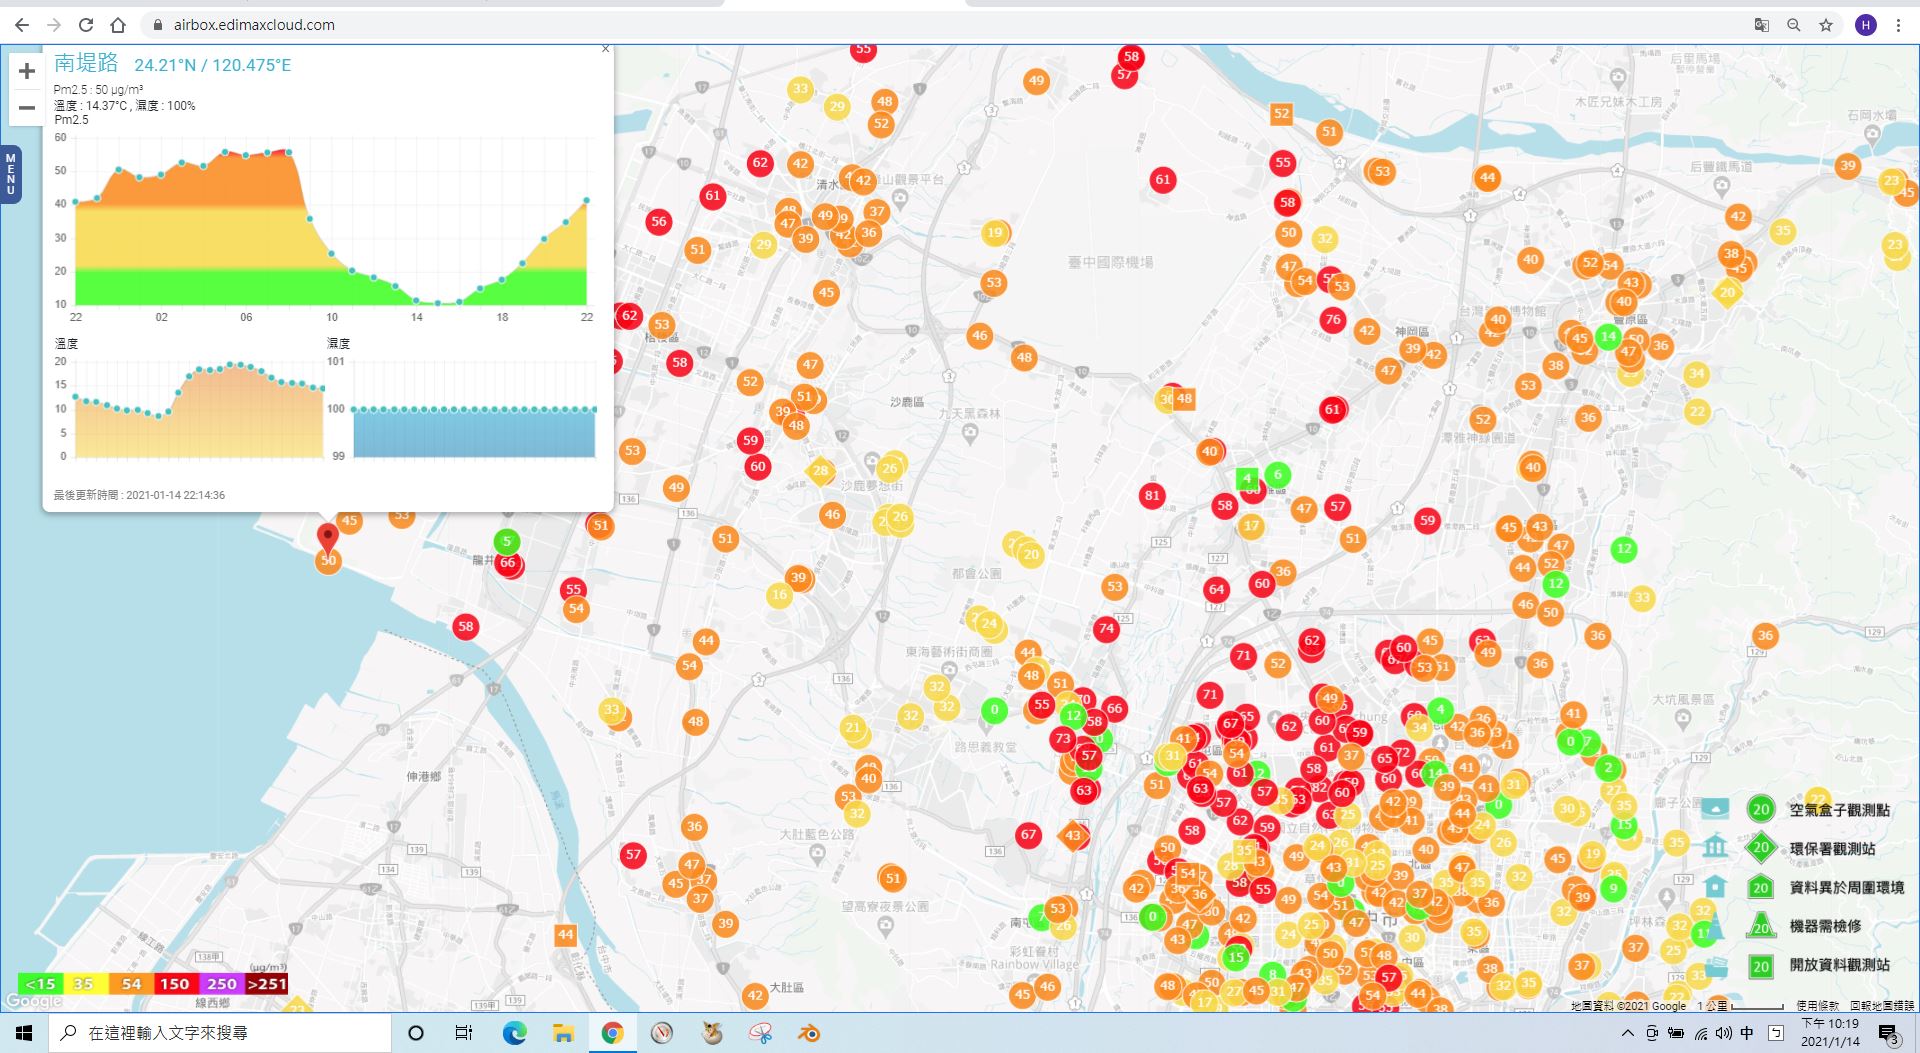Select the yellow diamond 28 marker

(820, 470)
